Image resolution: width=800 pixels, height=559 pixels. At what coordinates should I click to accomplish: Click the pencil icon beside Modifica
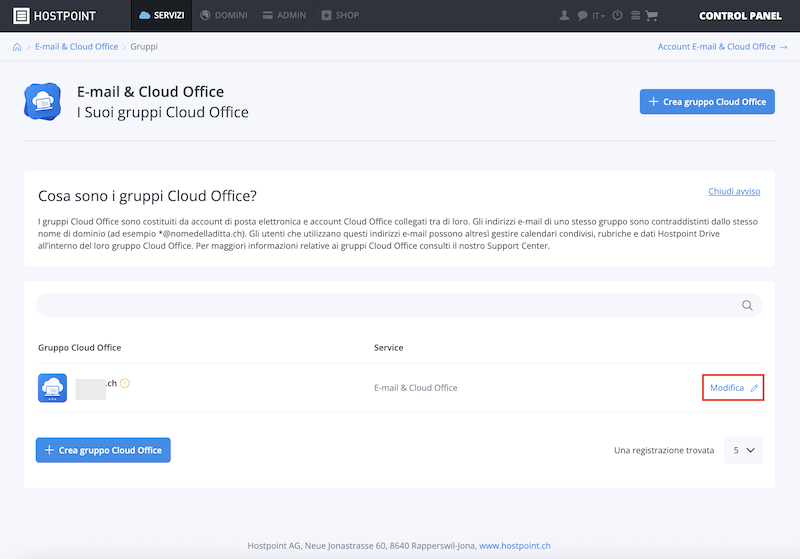point(754,388)
